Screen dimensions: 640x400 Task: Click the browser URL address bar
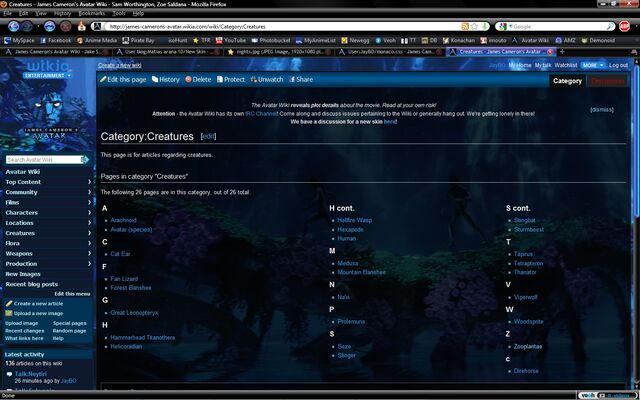tap(284, 27)
